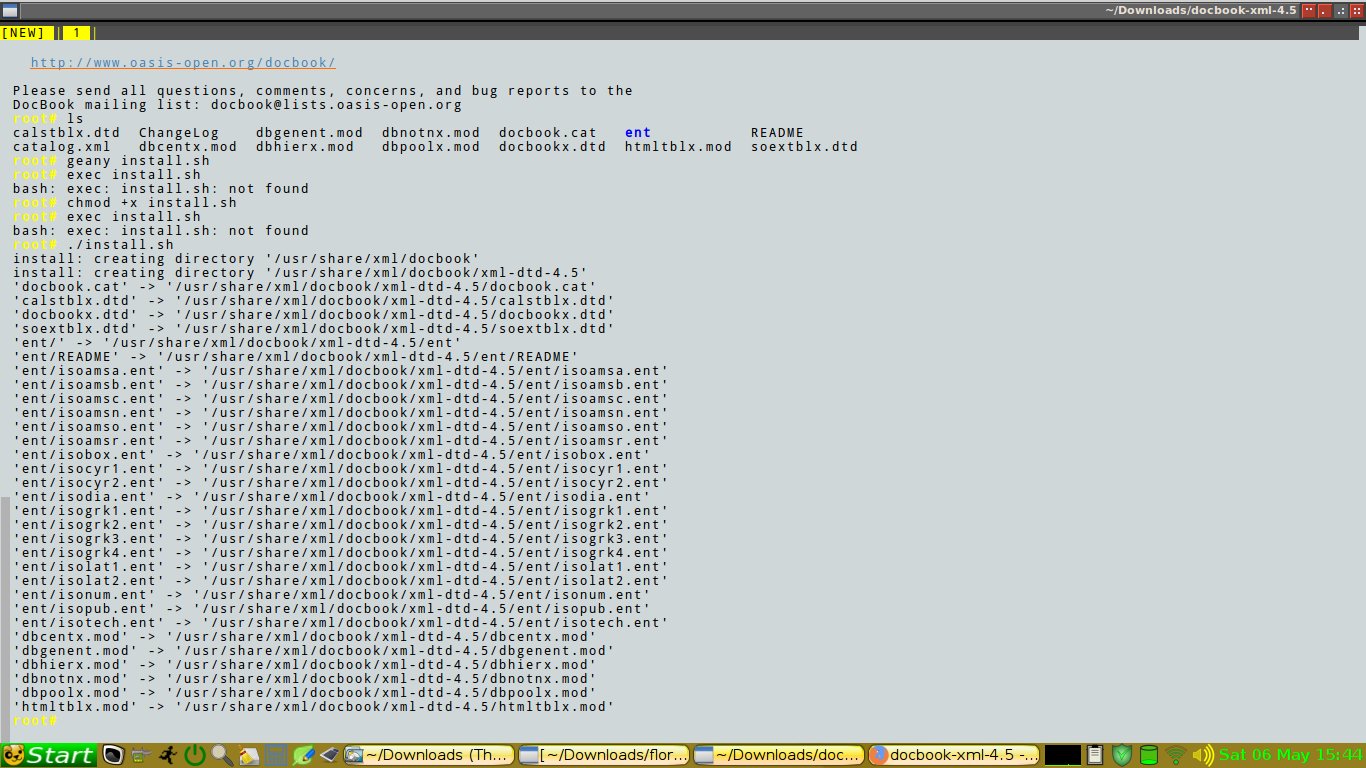Screen dimensions: 1366x768
Task: Open the paint brush document icon
Action: (x=248, y=755)
